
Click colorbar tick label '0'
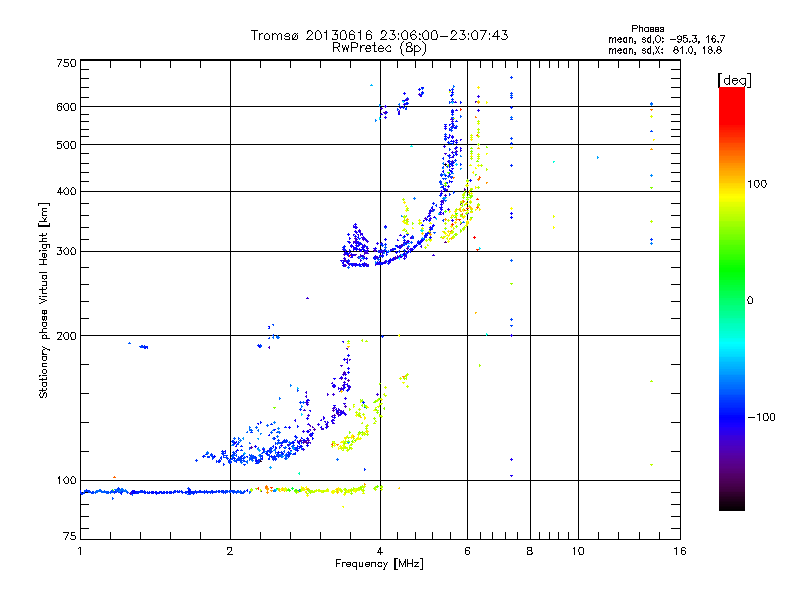(x=750, y=300)
